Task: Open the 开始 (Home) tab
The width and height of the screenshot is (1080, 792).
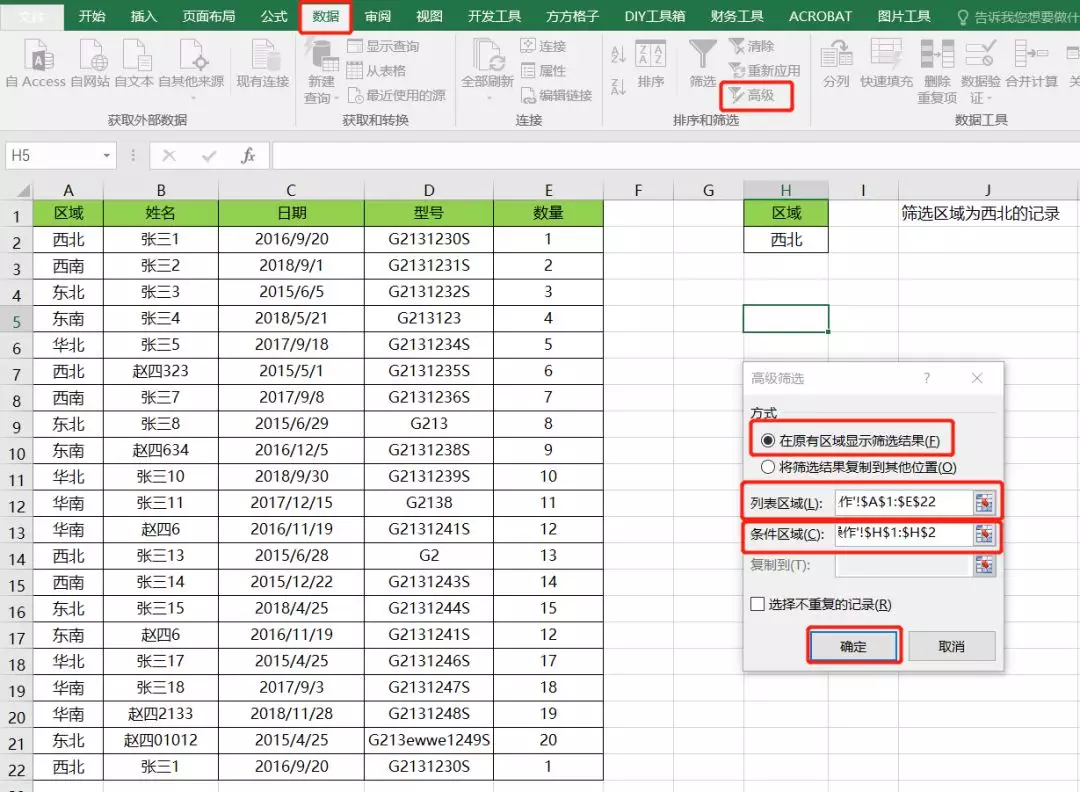Action: pyautogui.click(x=92, y=16)
